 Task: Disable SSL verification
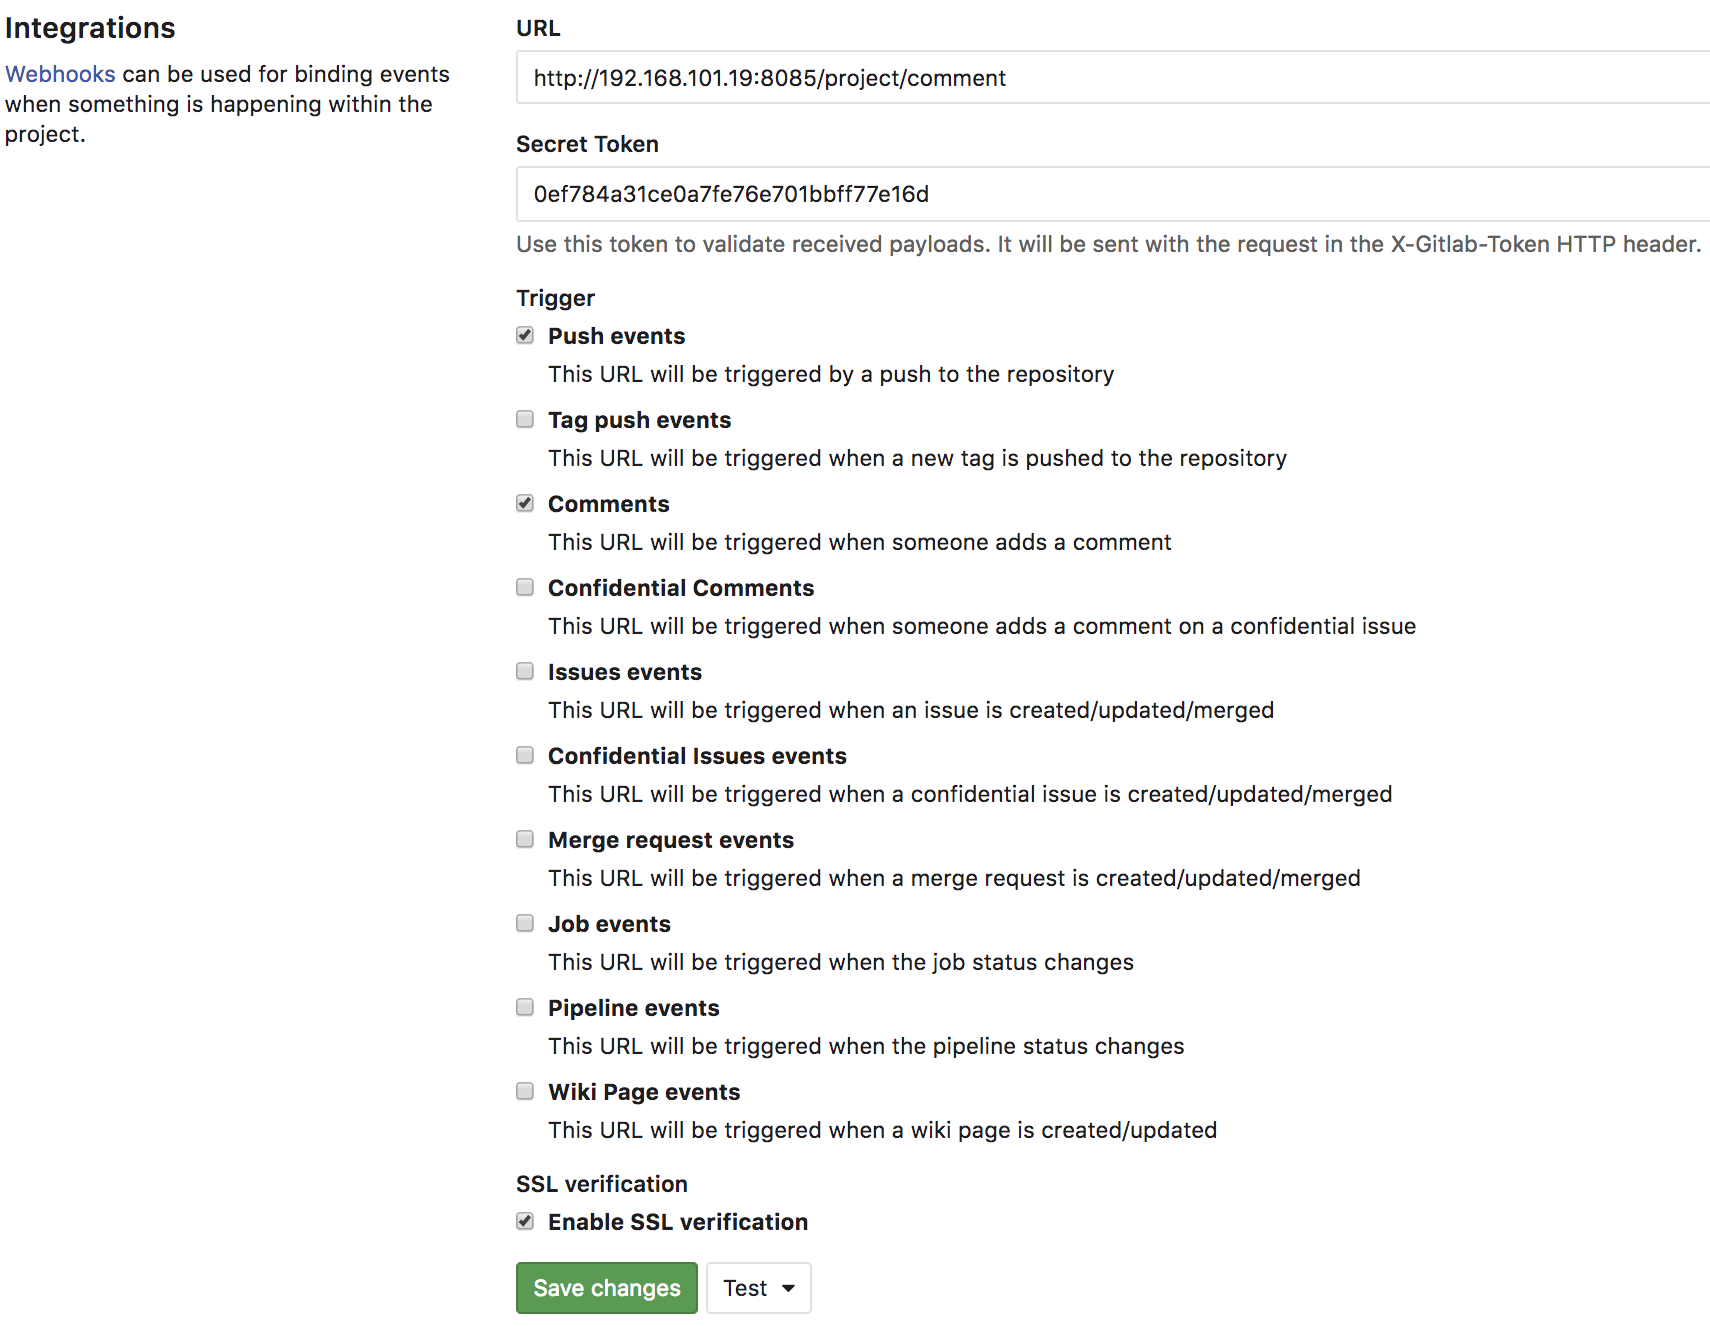525,1221
